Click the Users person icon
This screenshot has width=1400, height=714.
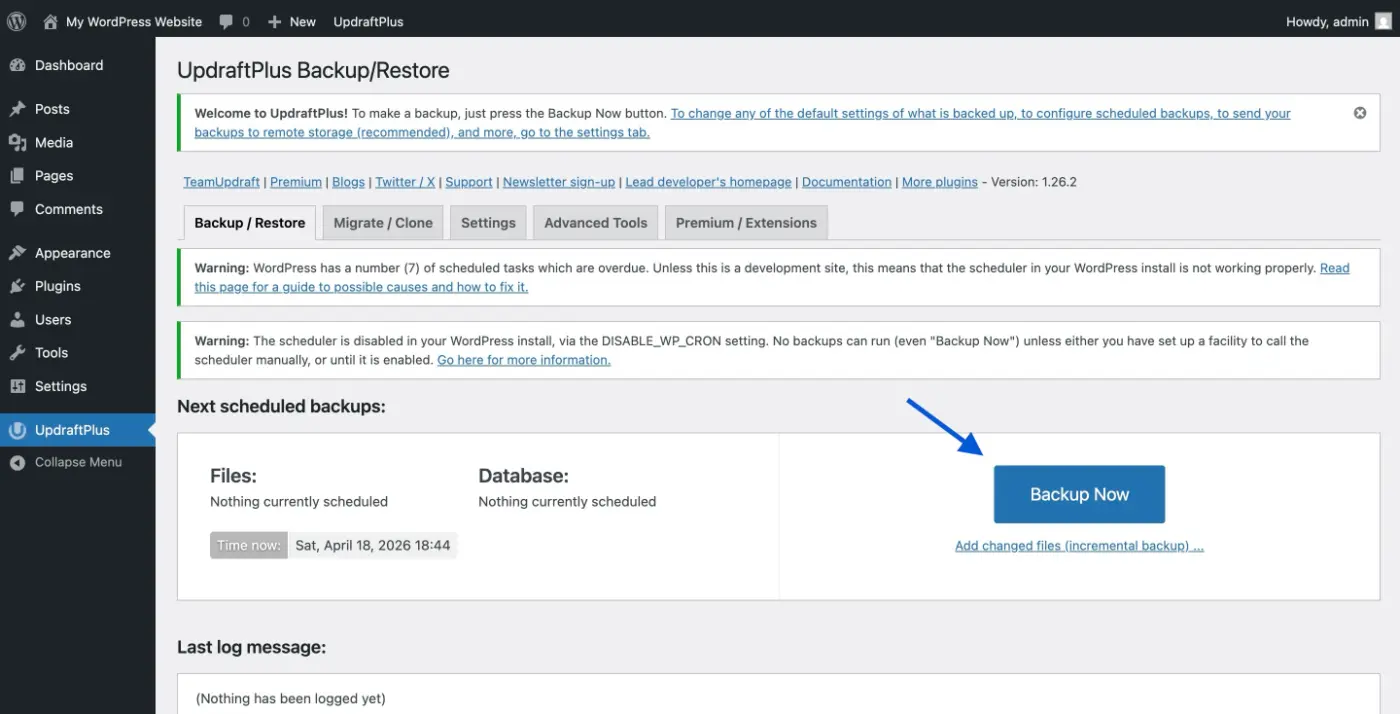pyautogui.click(x=17, y=320)
